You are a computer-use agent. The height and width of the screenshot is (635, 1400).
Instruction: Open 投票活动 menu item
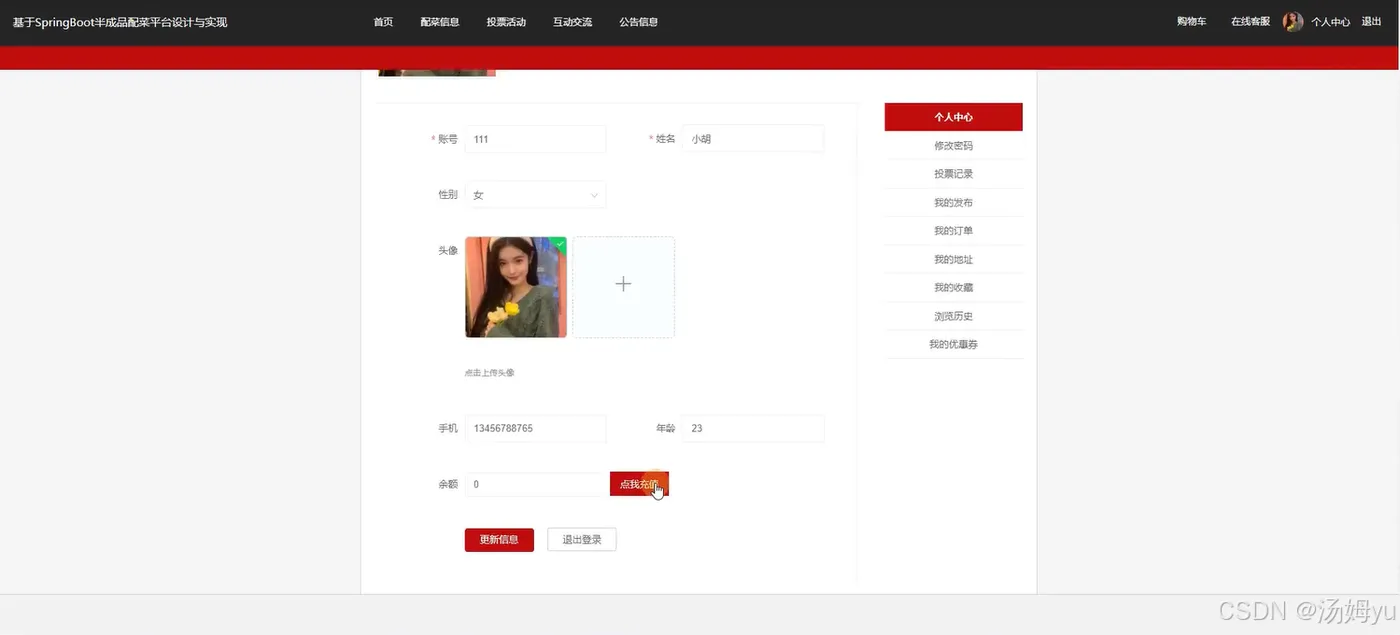[x=506, y=22]
